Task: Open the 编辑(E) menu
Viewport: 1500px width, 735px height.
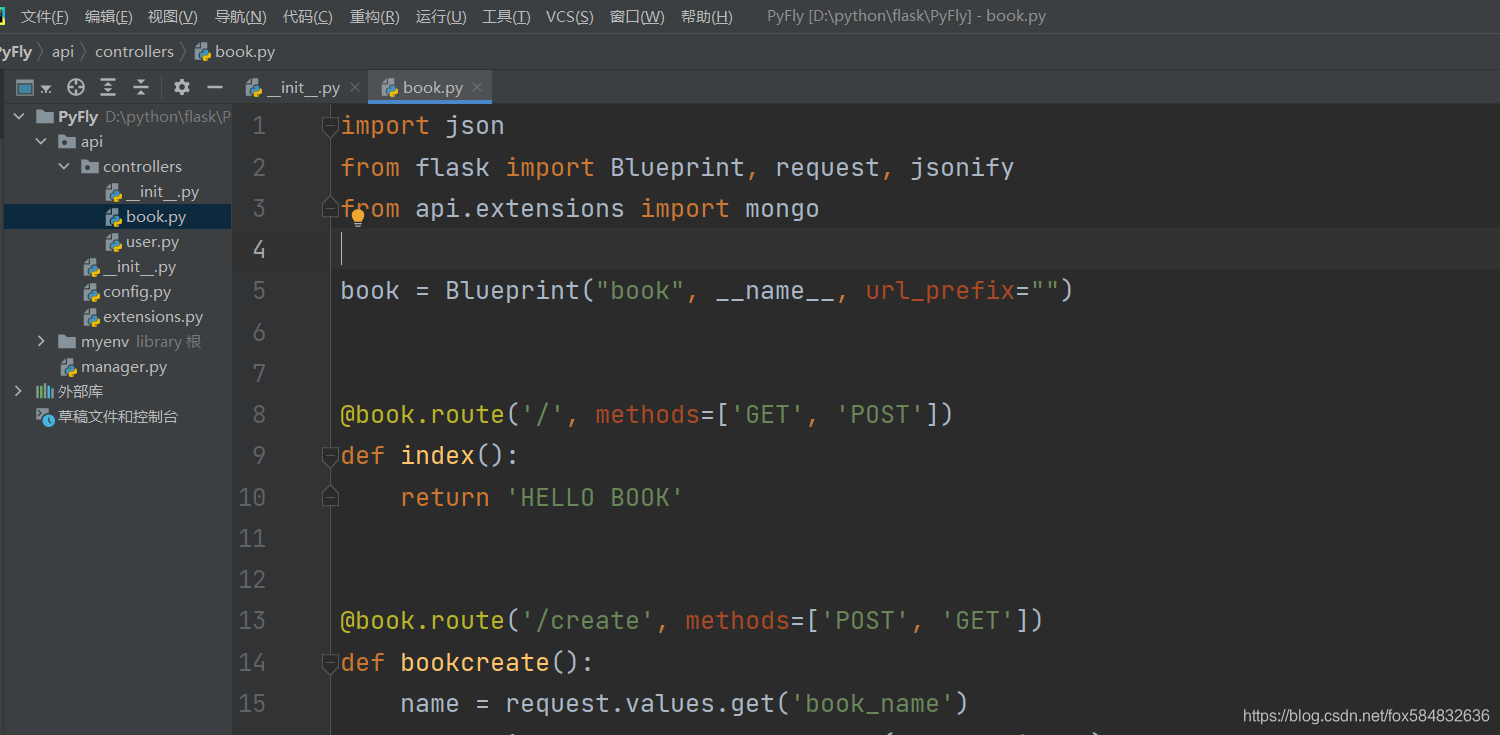Action: click(x=108, y=17)
